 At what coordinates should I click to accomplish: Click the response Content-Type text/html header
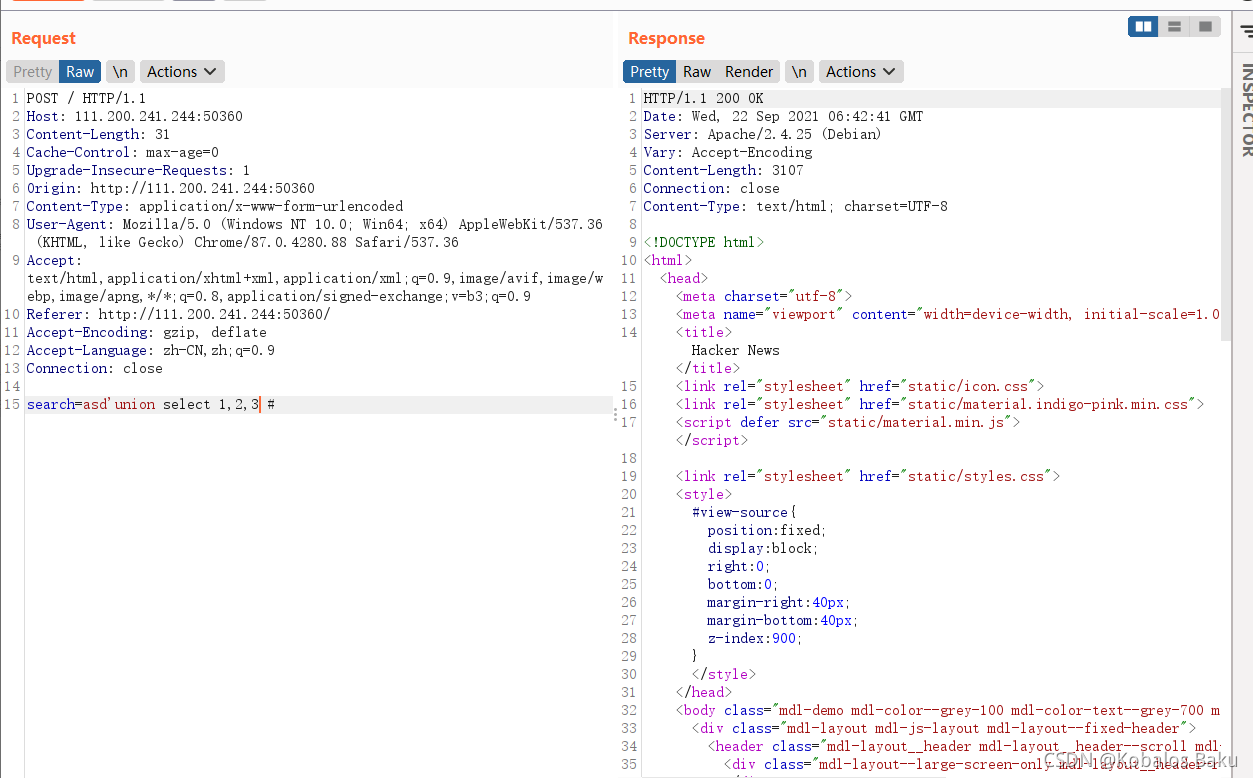point(795,206)
